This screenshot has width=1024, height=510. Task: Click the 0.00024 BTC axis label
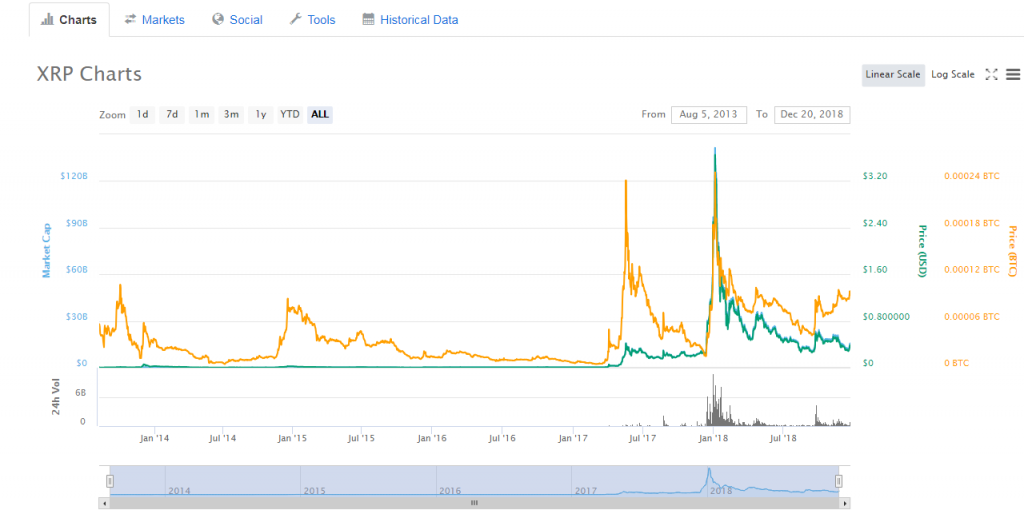[972, 176]
